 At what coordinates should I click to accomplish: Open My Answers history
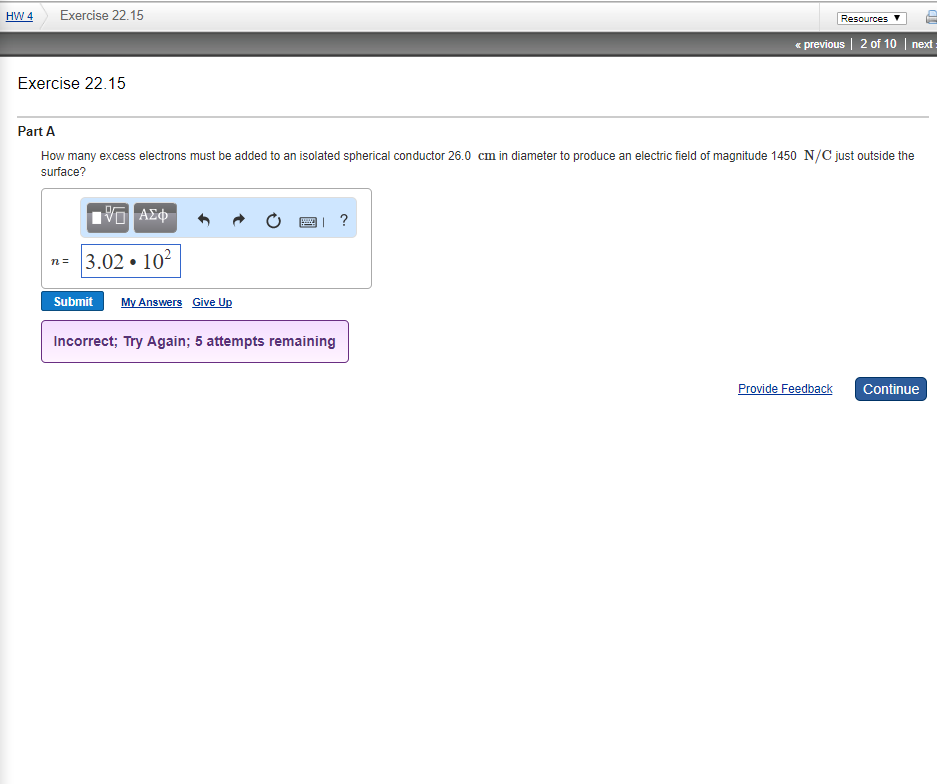coord(151,302)
